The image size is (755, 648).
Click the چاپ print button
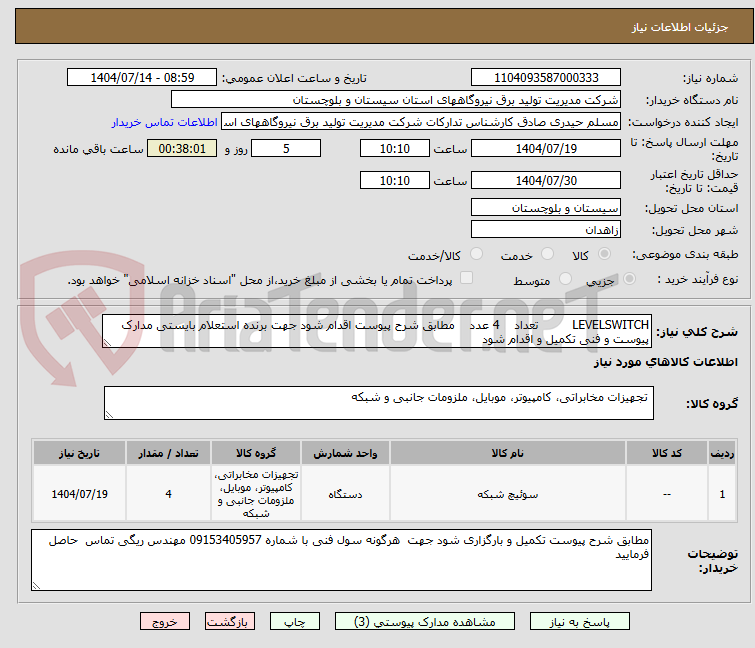tap(295, 622)
